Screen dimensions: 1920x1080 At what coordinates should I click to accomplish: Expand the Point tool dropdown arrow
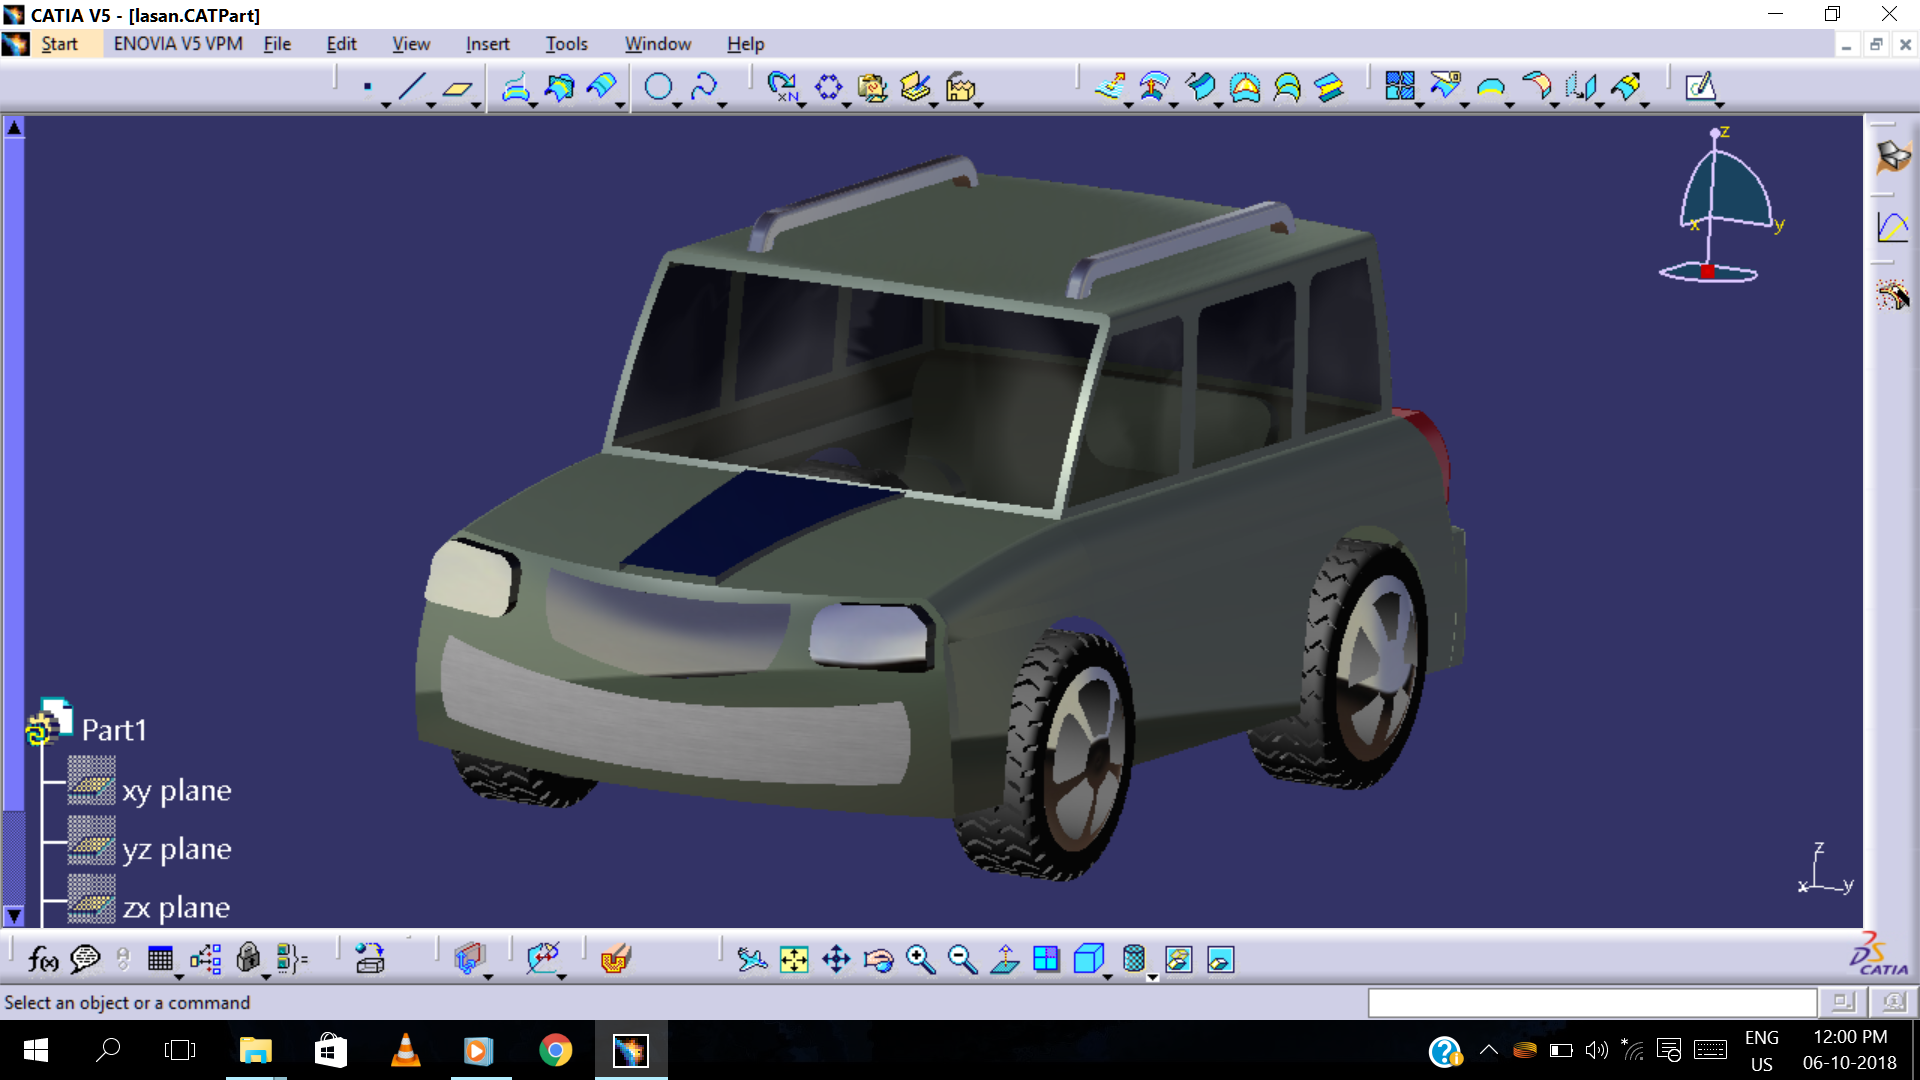point(386,105)
